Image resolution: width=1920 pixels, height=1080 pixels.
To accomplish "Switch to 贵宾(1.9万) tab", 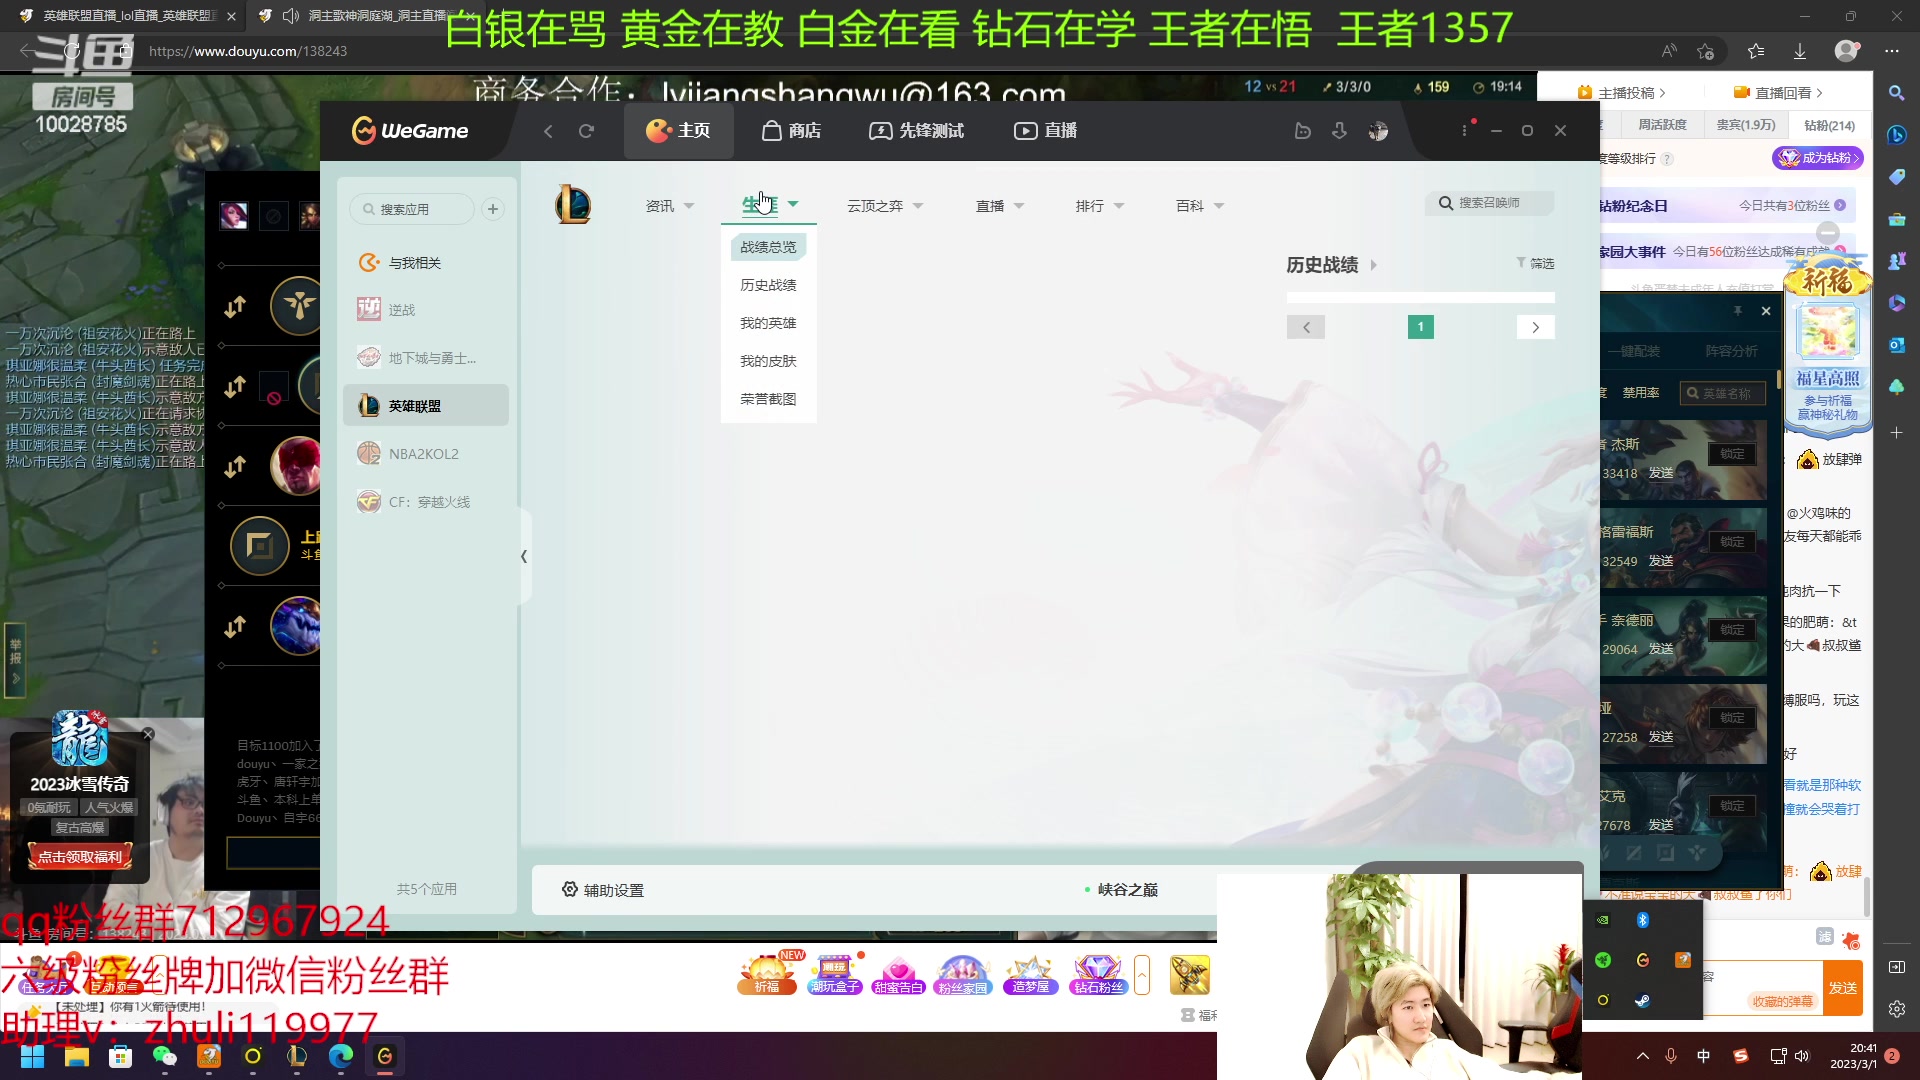I will pyautogui.click(x=1746, y=125).
